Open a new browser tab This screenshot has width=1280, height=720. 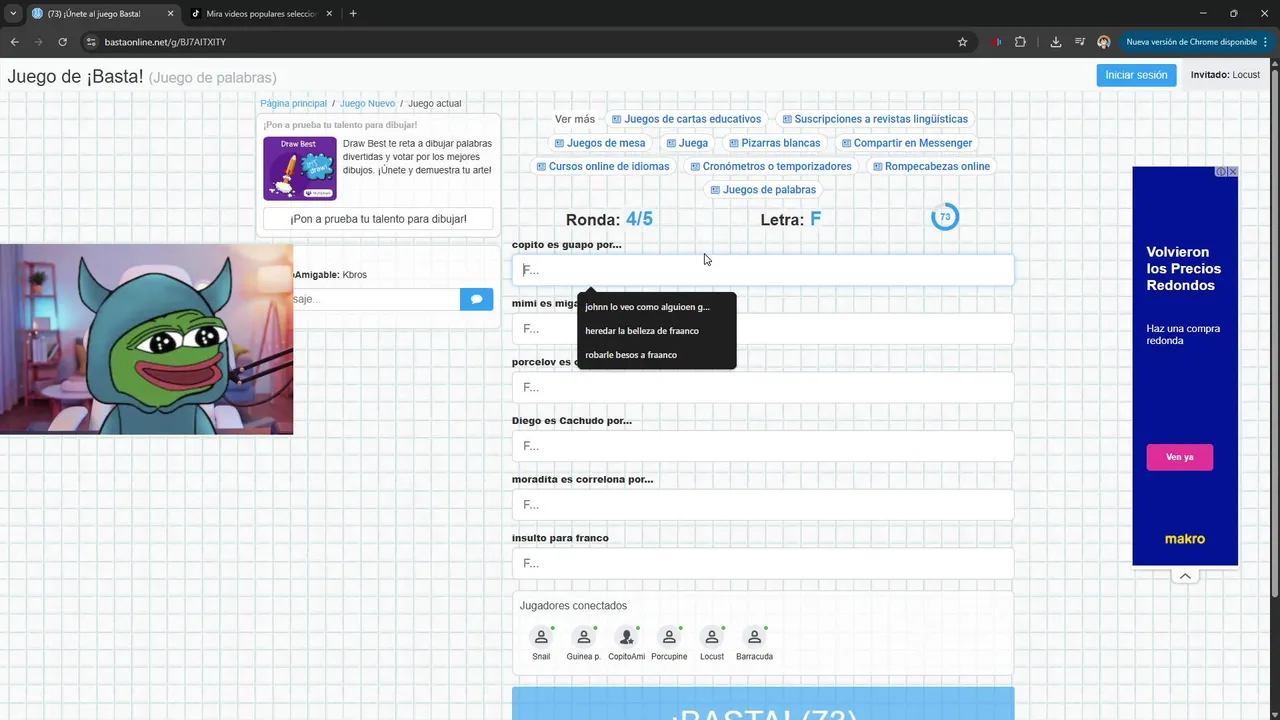tap(353, 14)
